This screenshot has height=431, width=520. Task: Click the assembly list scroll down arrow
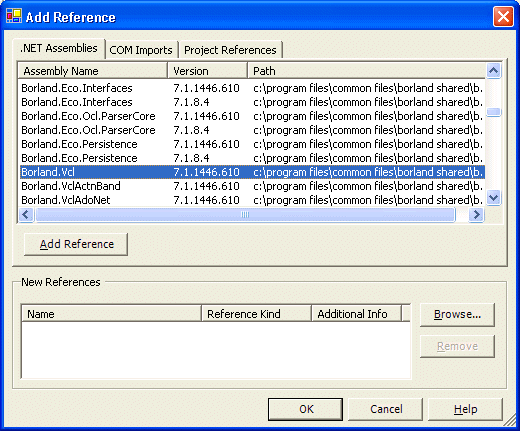[493, 198]
